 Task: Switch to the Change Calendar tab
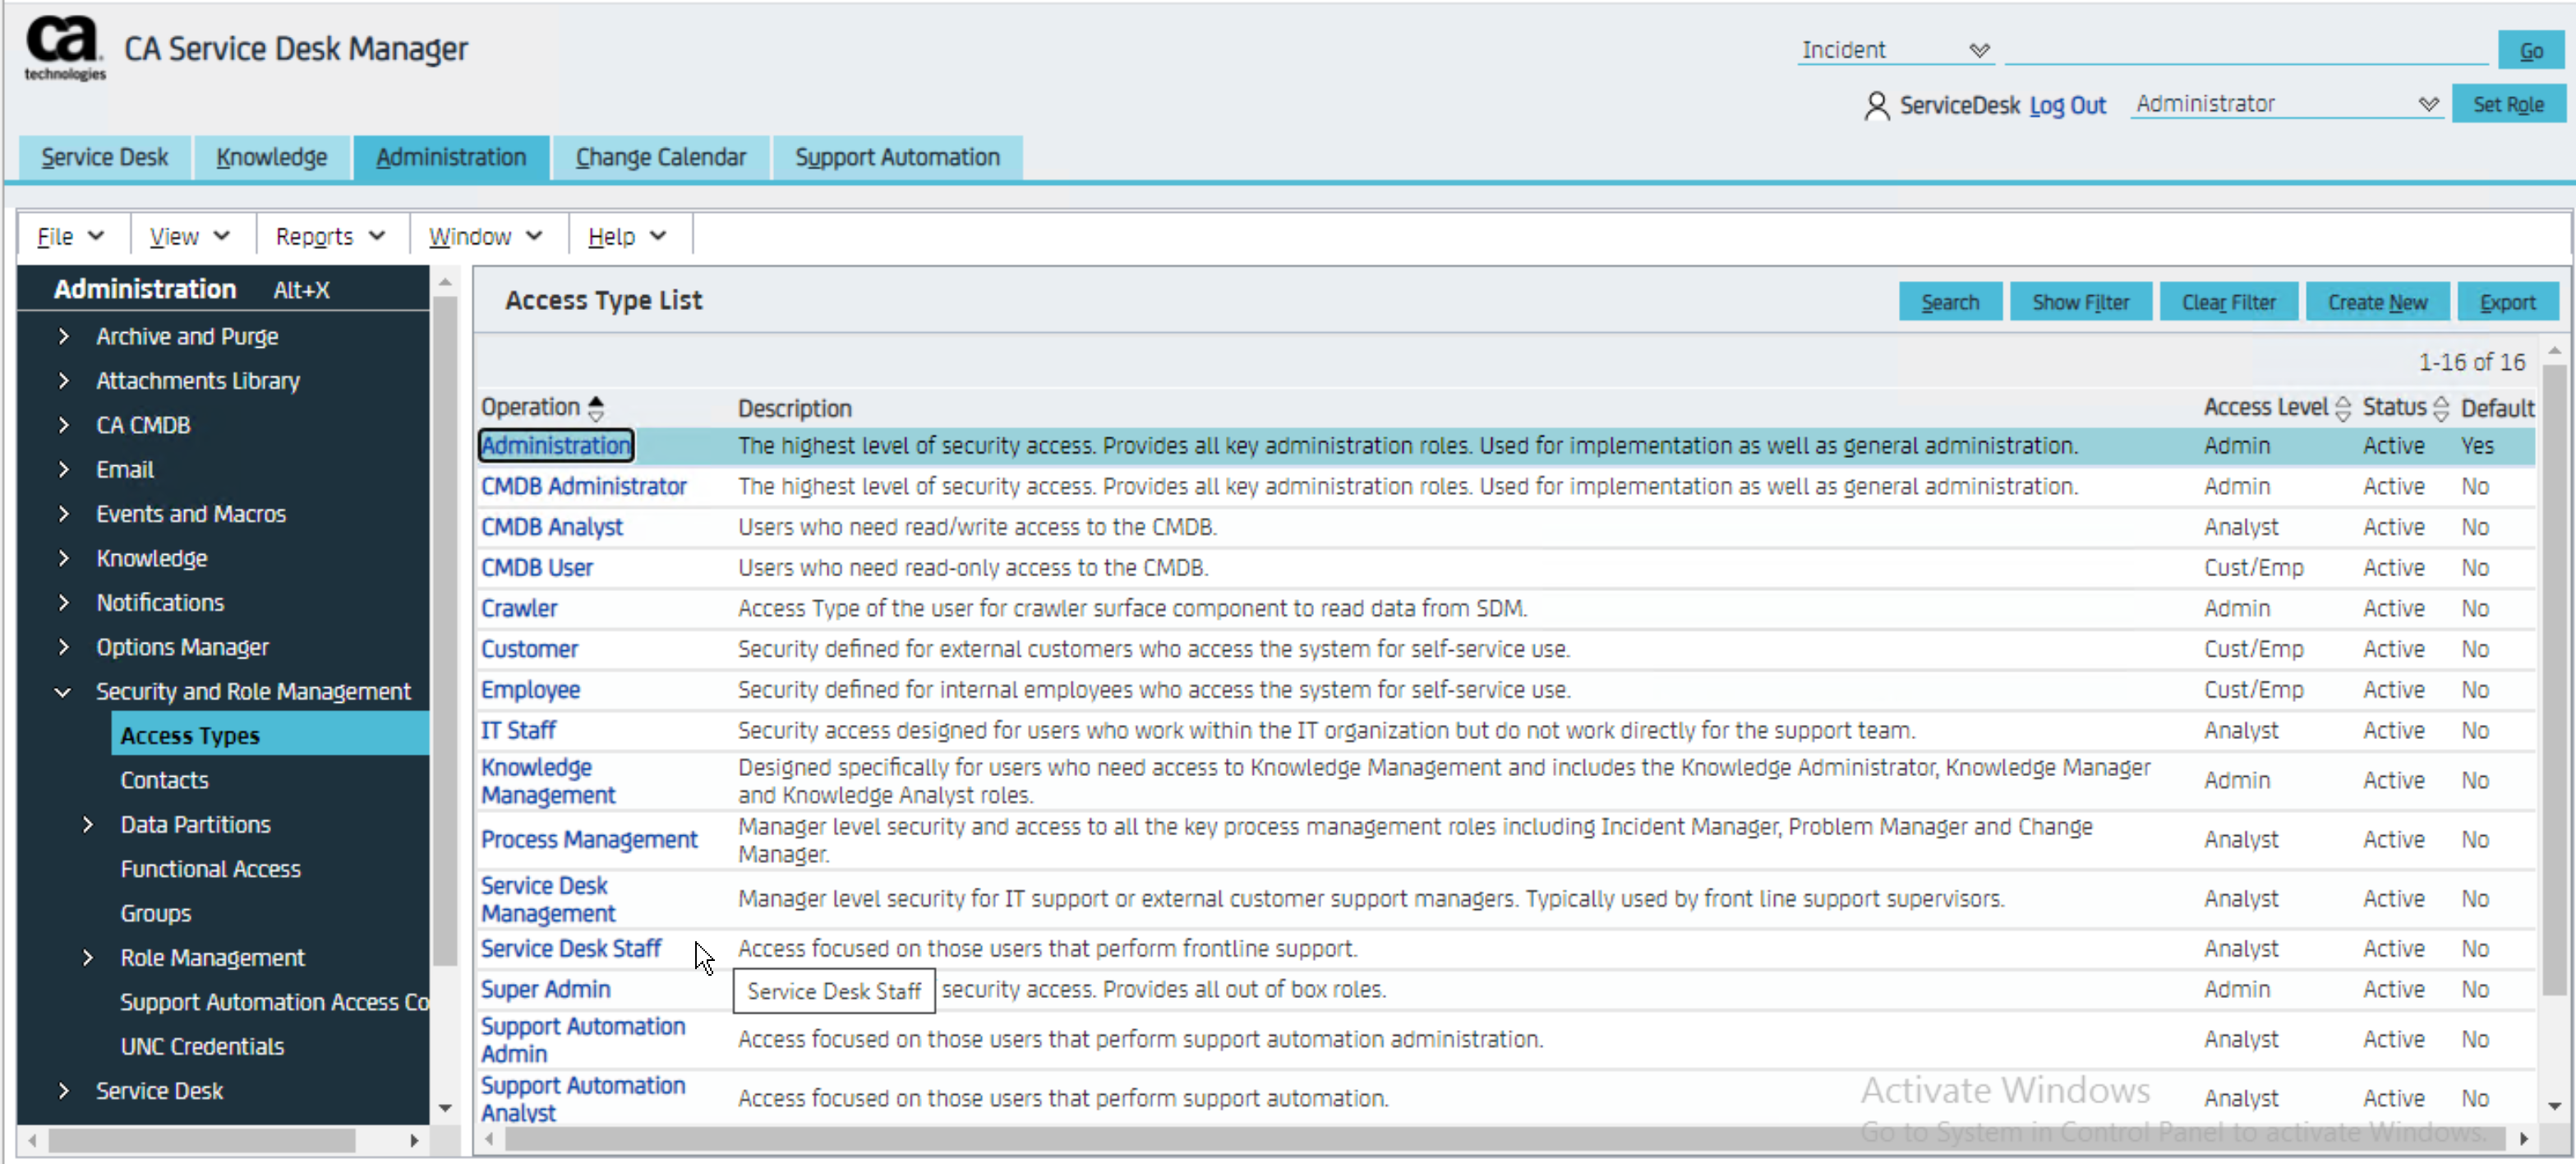660,158
